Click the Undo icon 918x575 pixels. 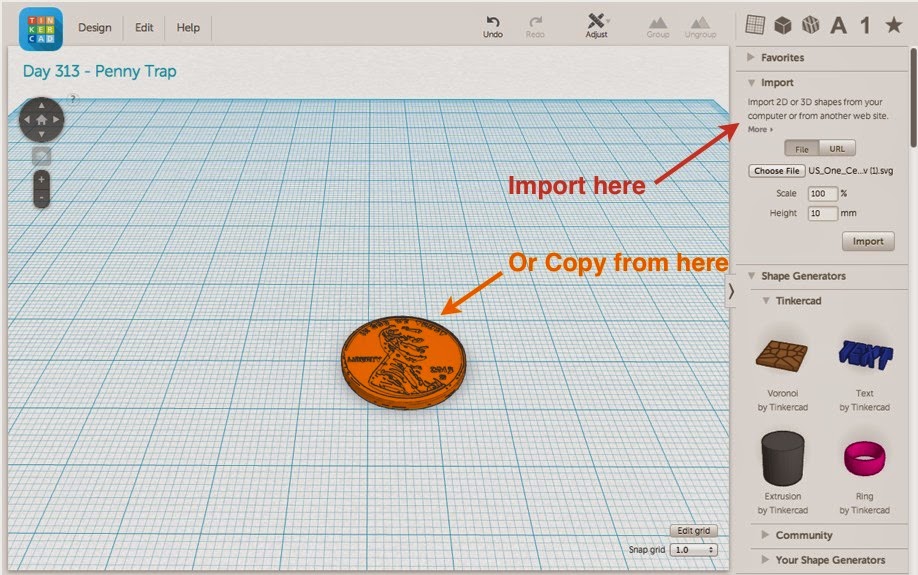point(492,27)
